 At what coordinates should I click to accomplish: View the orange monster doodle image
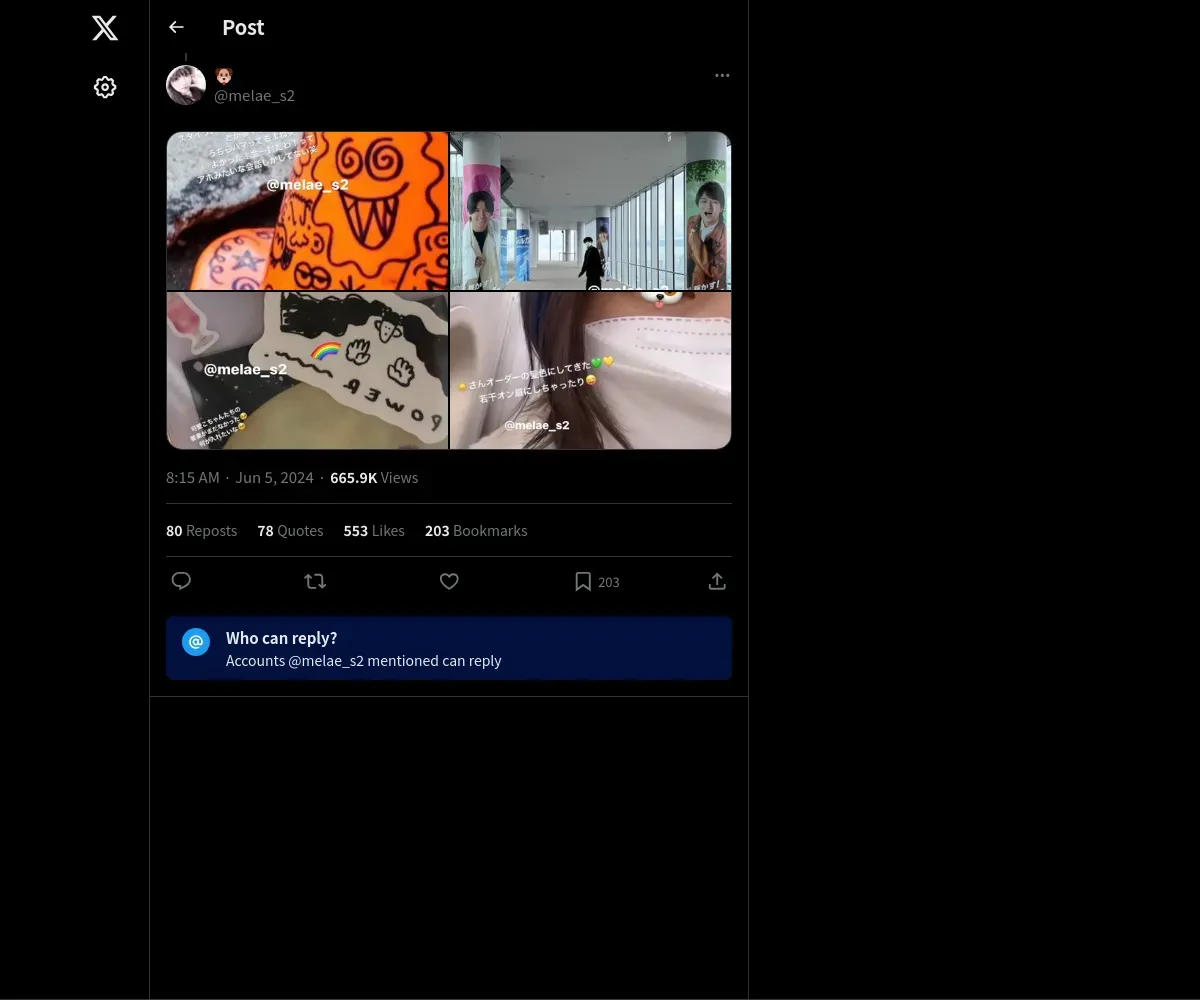tap(307, 211)
